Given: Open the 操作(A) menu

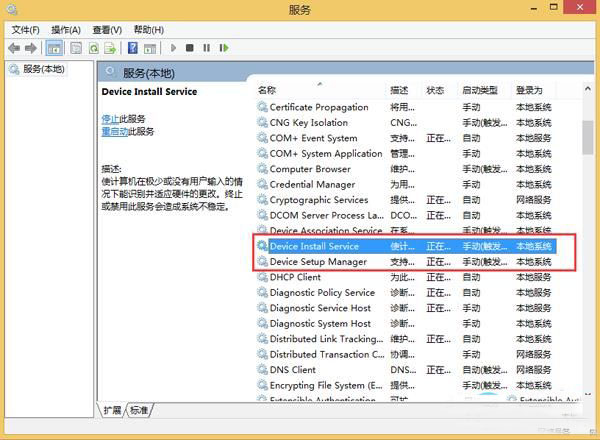Looking at the screenshot, I should coord(66,30).
